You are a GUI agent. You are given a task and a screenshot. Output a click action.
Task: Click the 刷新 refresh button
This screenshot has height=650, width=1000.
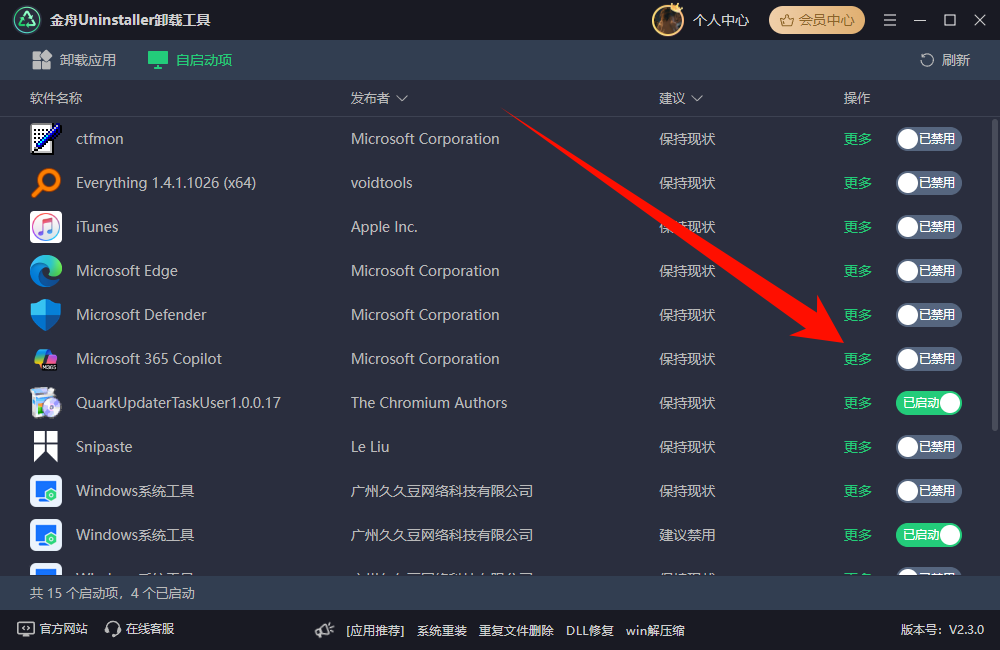point(943,59)
